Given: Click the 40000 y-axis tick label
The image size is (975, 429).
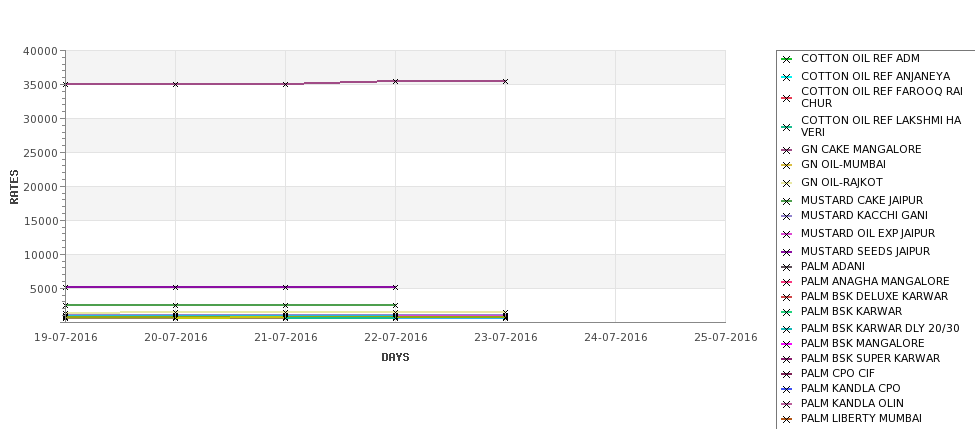Looking at the screenshot, I should pos(40,52).
